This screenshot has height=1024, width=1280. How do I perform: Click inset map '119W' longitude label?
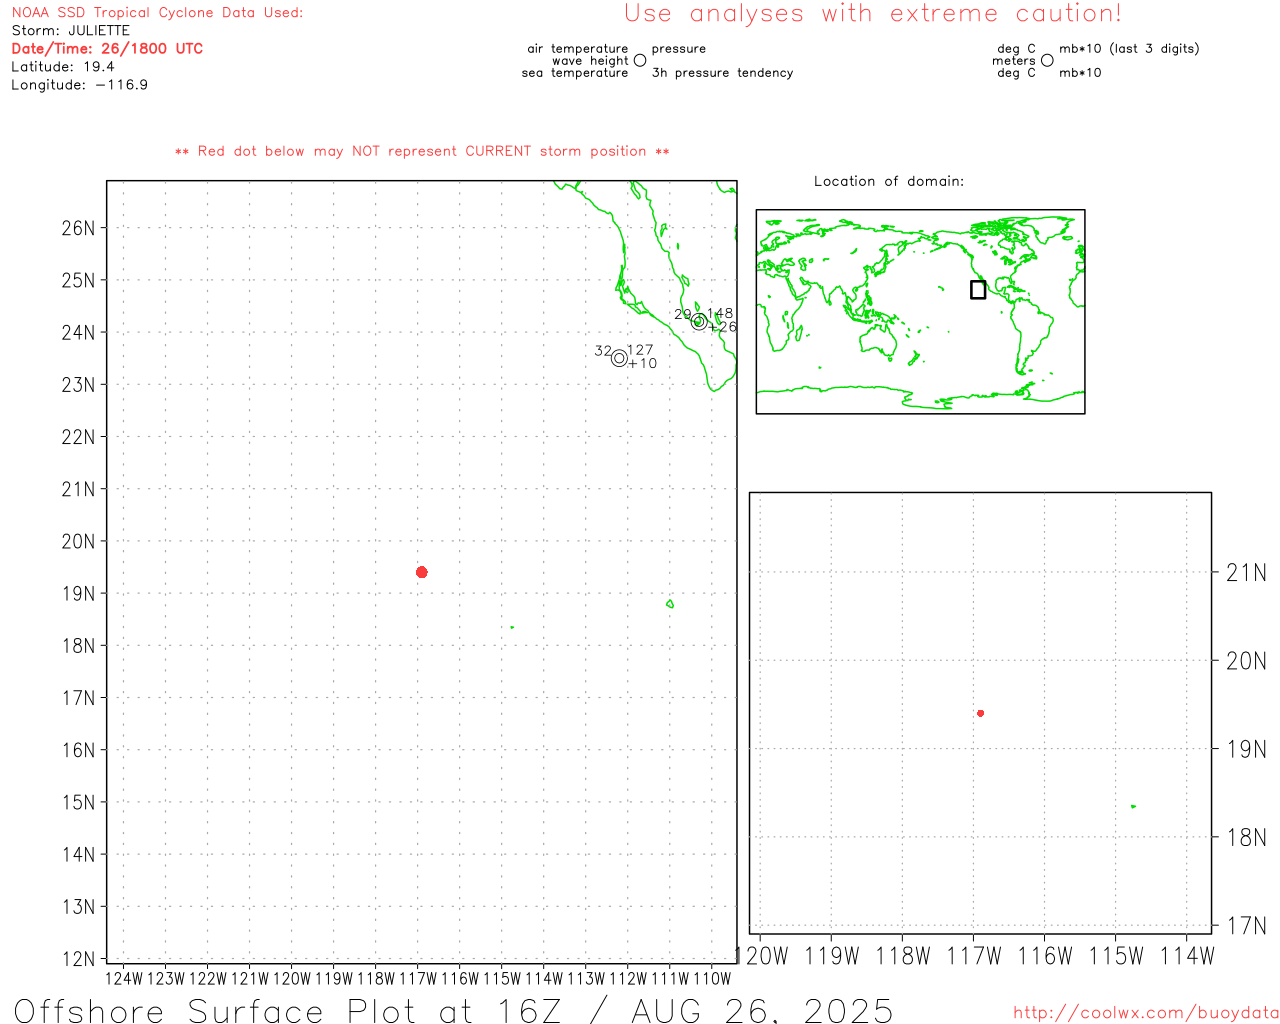coord(832,956)
